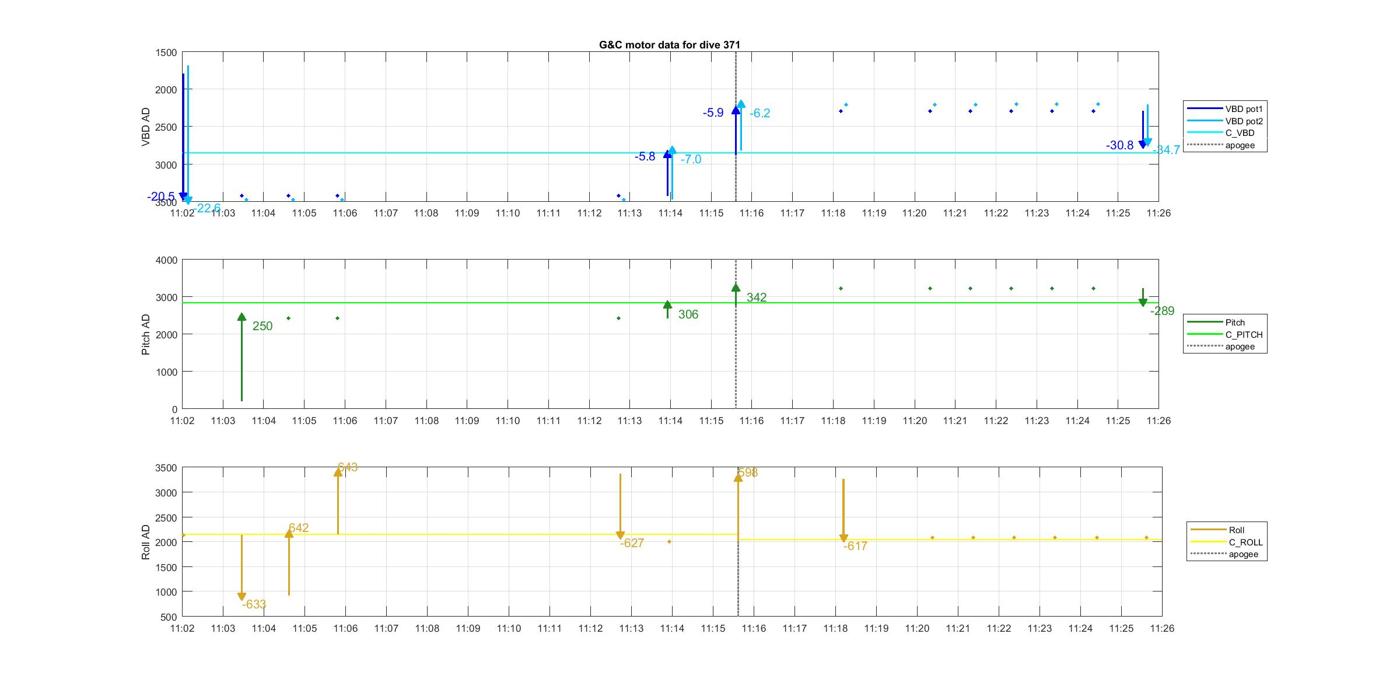Click the roll arrow labeled -617

843,510
